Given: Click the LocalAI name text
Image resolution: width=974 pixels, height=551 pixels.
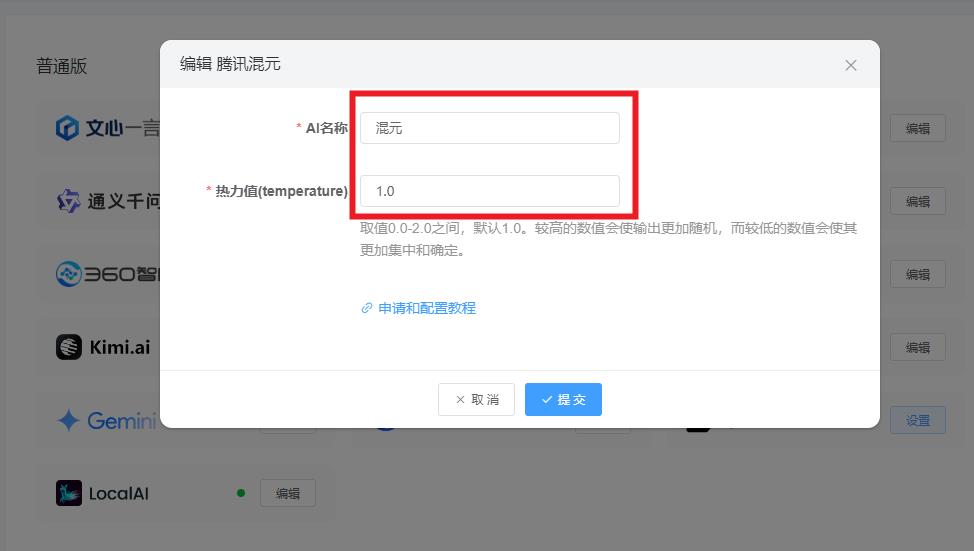Looking at the screenshot, I should pyautogui.click(x=119, y=494).
